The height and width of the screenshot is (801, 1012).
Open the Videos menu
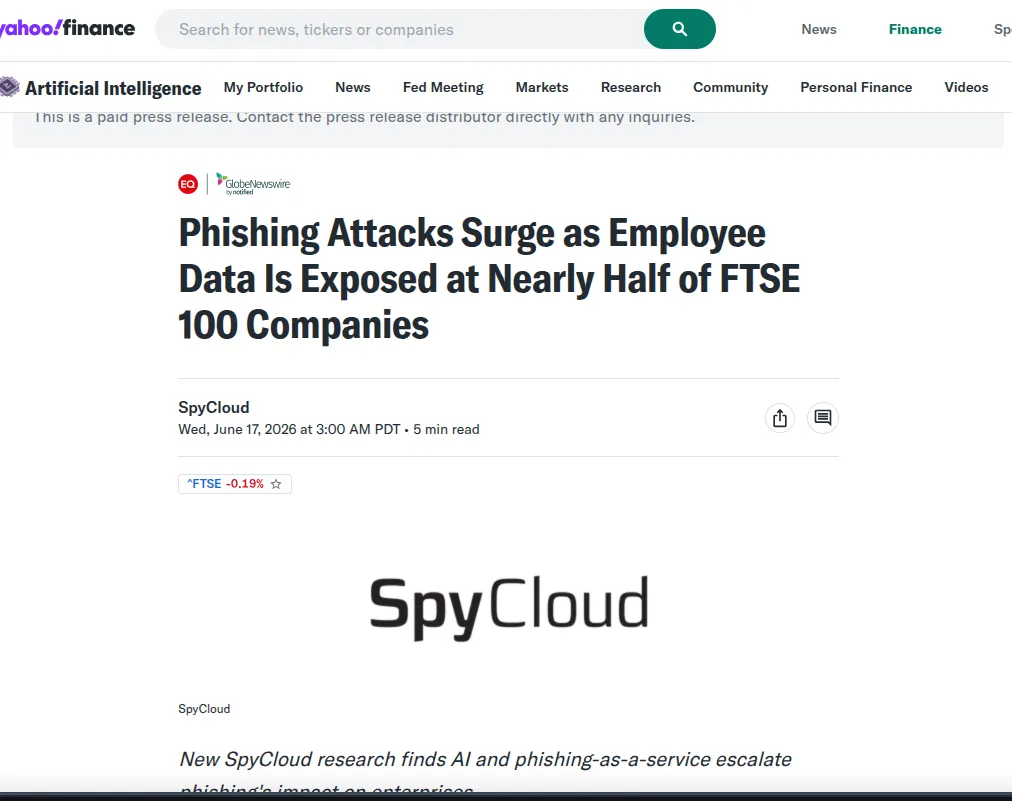[x=966, y=87]
